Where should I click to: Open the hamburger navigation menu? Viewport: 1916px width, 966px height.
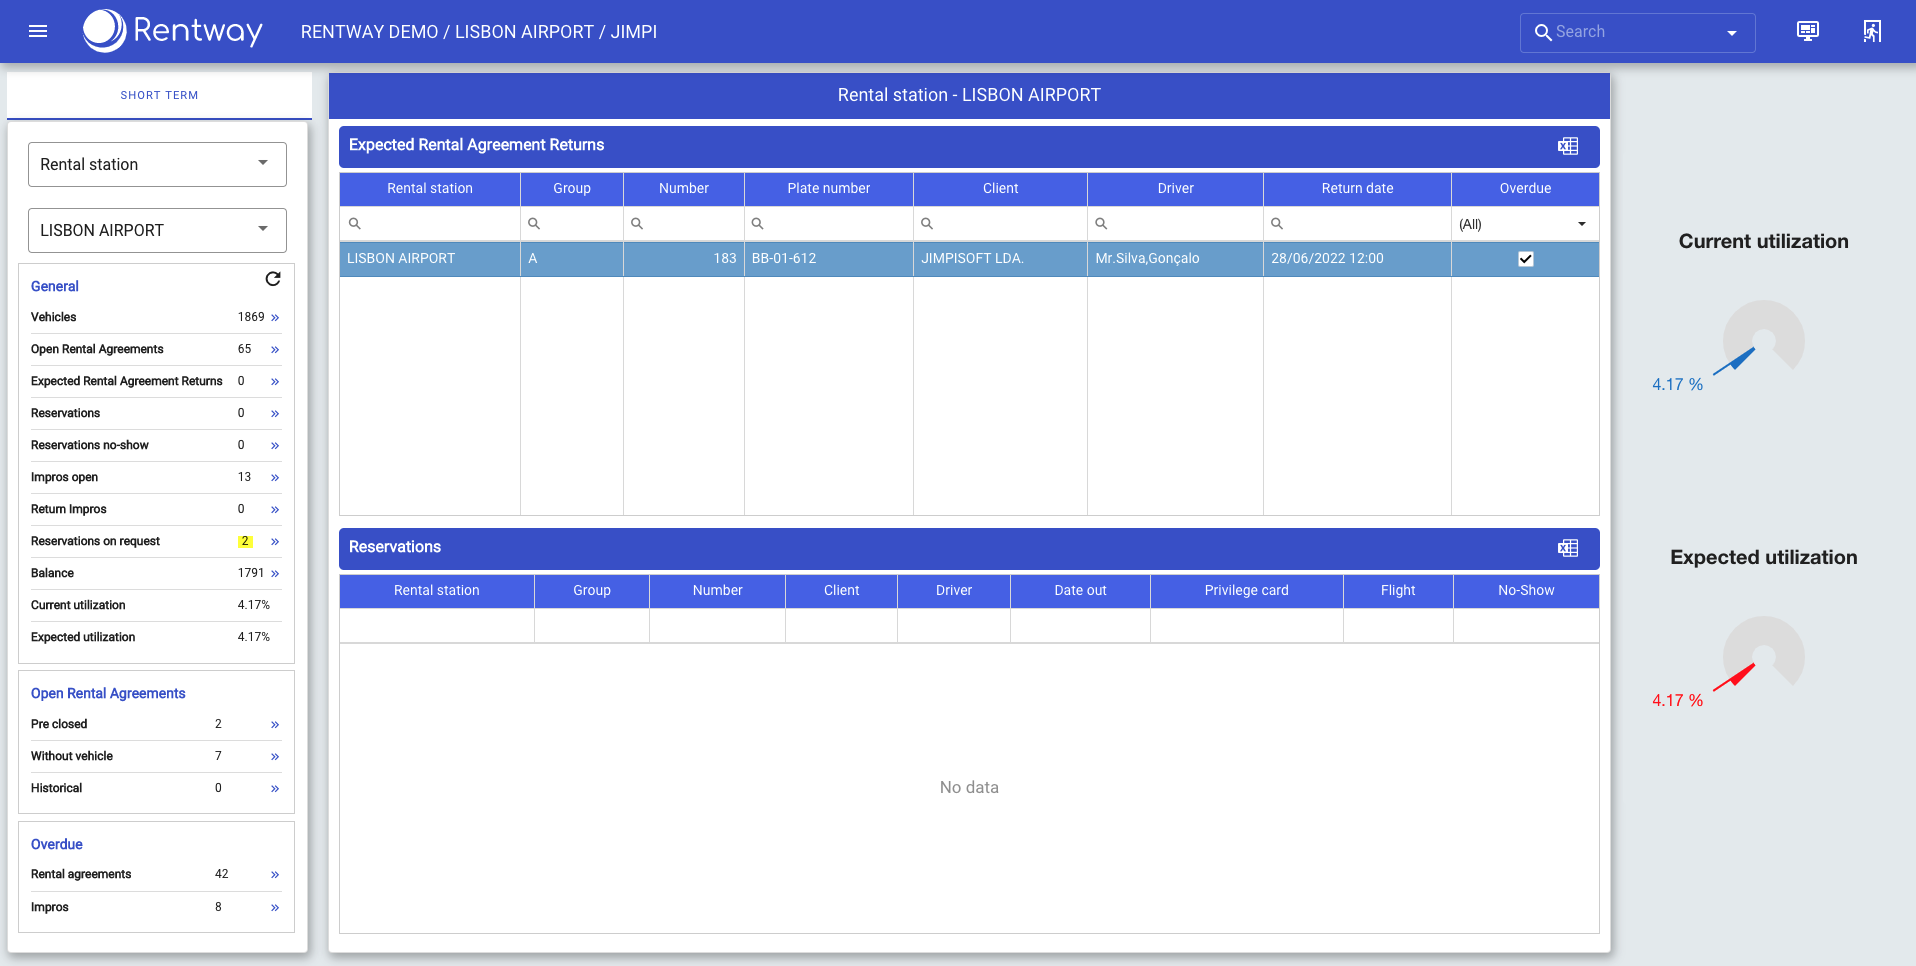pyautogui.click(x=37, y=31)
